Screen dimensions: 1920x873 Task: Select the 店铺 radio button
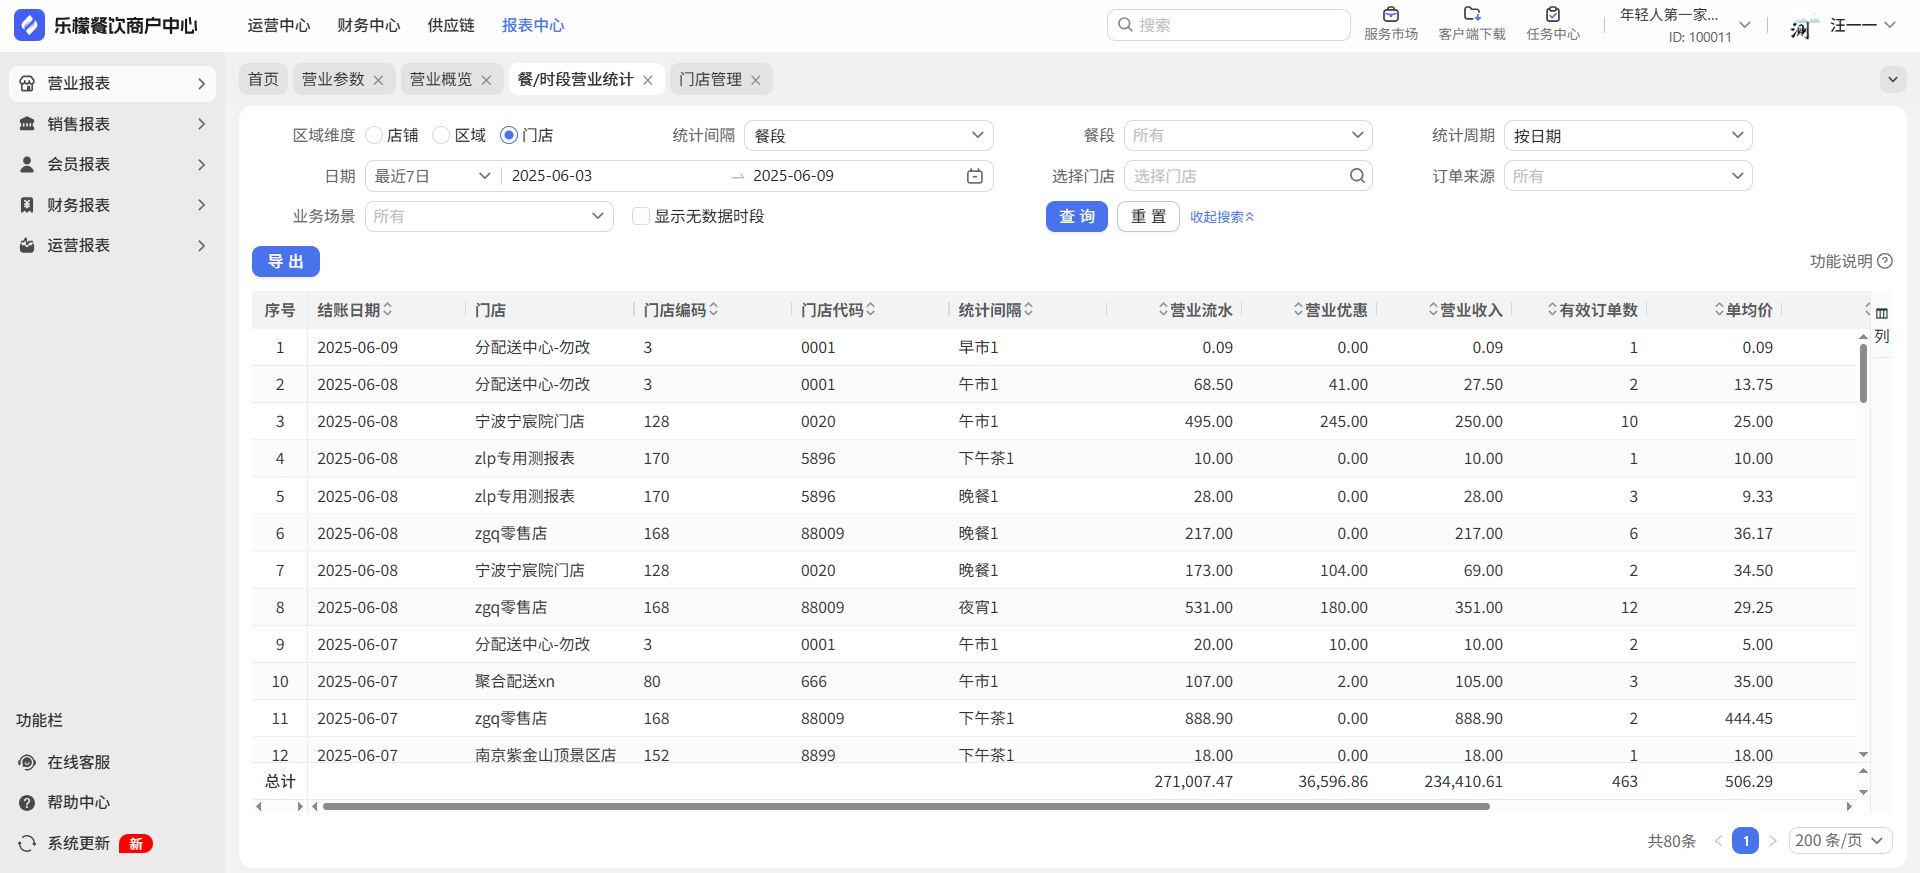pyautogui.click(x=374, y=135)
